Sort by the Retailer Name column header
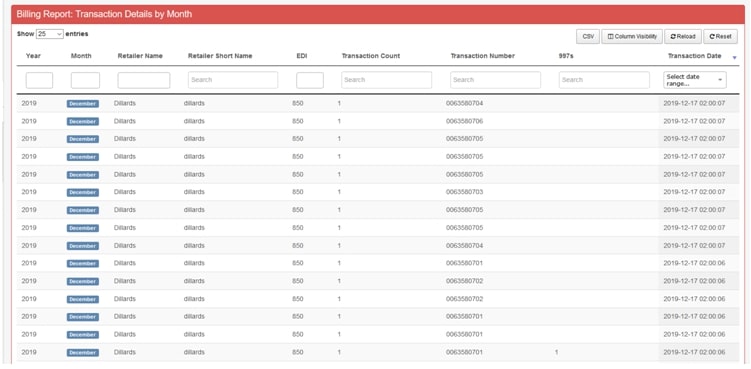The image size is (751, 369). (140, 56)
